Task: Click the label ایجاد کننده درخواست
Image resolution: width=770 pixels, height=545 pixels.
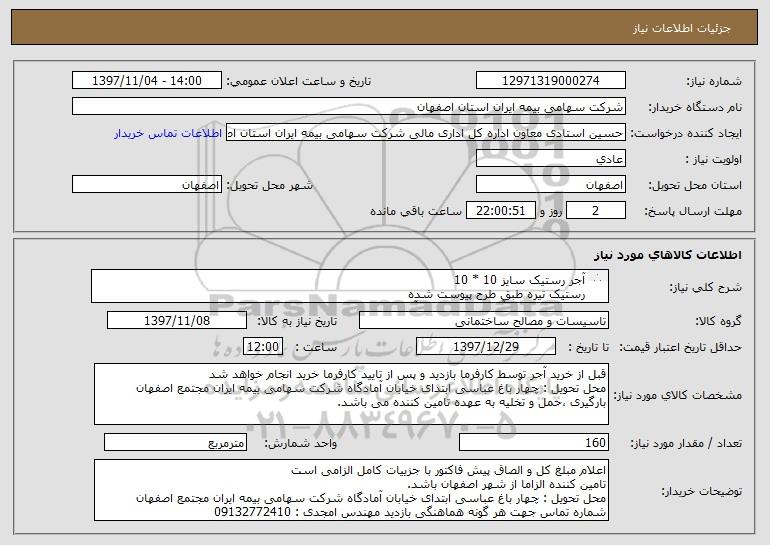Action: point(686,134)
